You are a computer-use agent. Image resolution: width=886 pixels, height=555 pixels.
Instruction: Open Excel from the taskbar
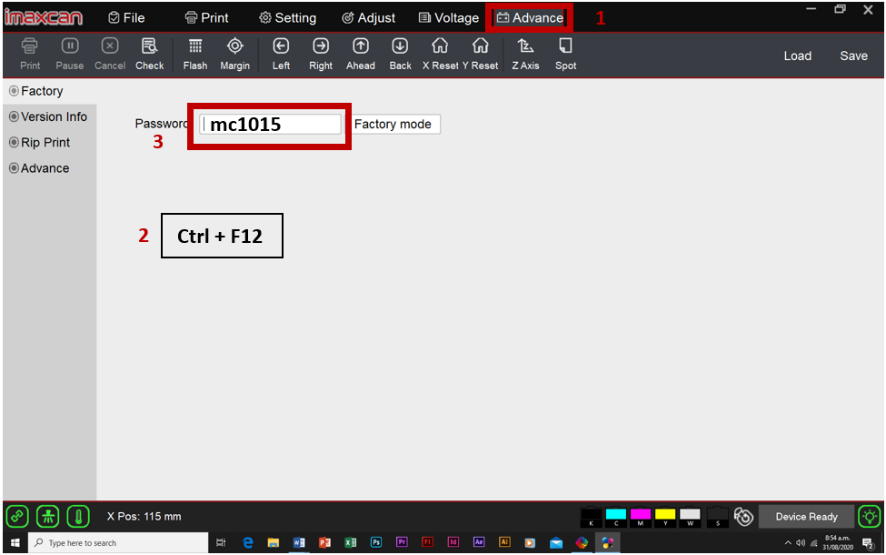[x=350, y=542]
